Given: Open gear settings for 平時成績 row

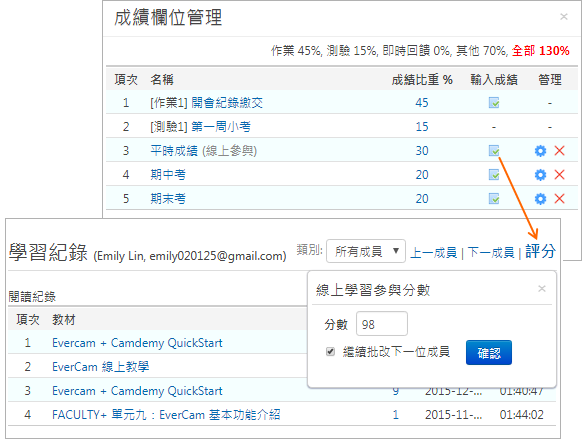Looking at the screenshot, I should click(540, 151).
